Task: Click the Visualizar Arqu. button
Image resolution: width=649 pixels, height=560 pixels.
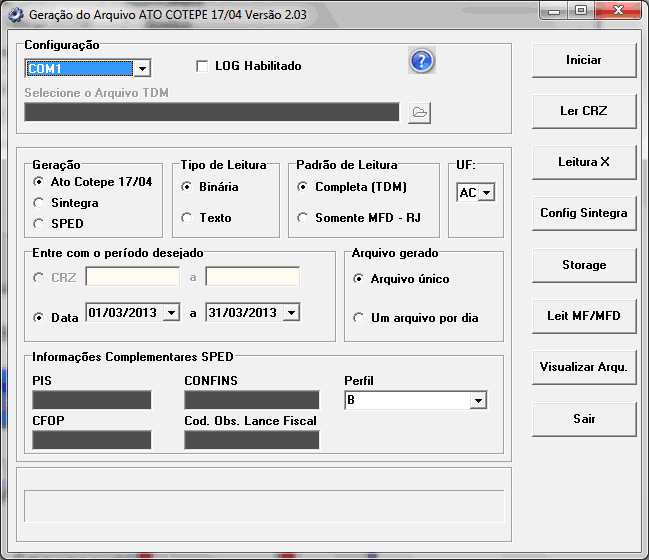Action: click(x=583, y=367)
